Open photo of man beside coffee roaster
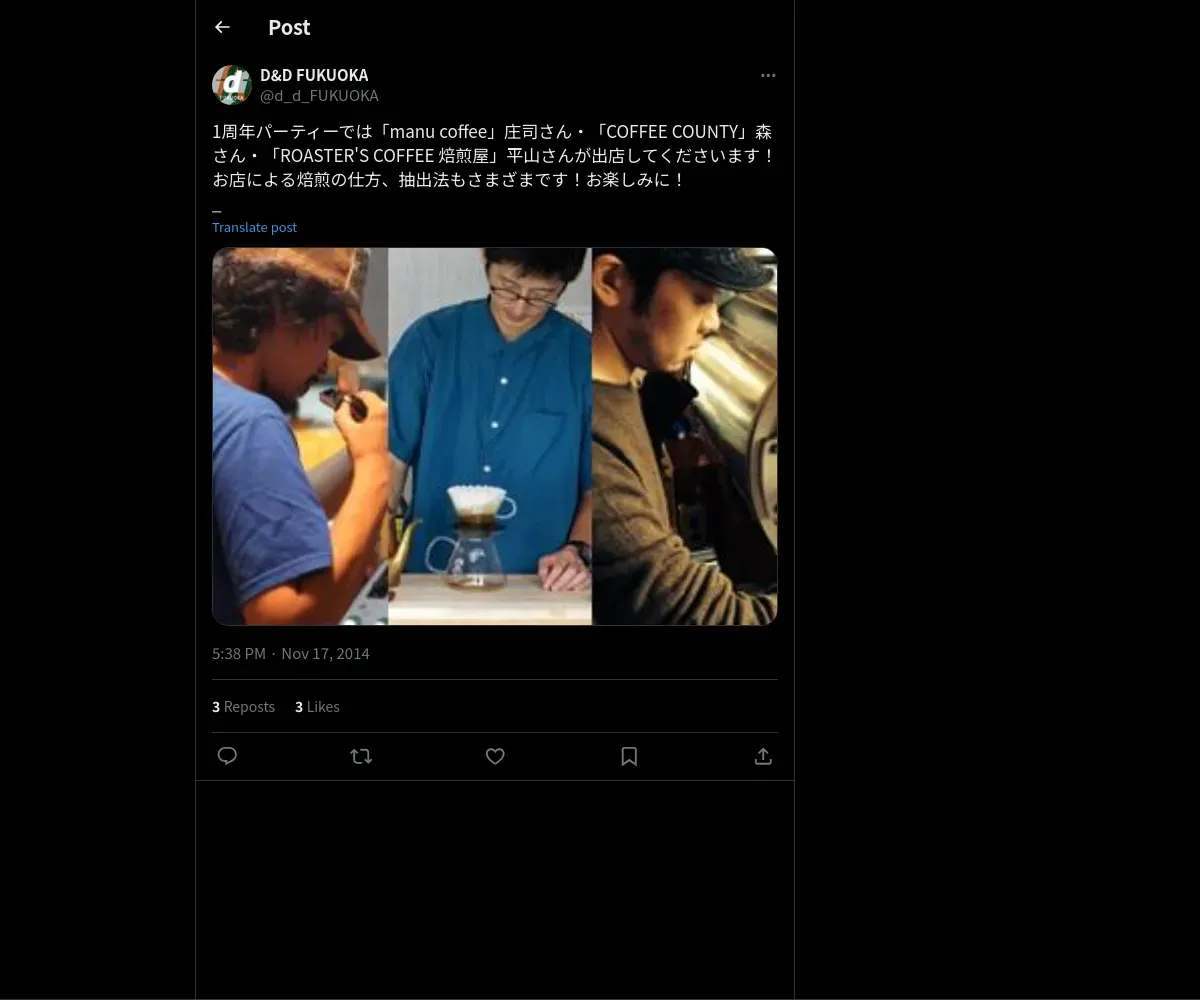 click(685, 436)
